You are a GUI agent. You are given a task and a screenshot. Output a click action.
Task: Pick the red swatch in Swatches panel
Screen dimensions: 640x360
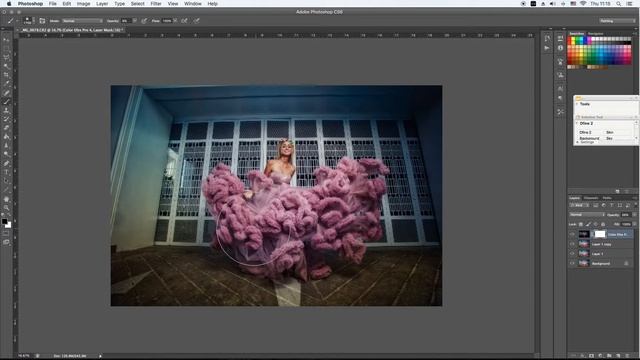[570, 40]
